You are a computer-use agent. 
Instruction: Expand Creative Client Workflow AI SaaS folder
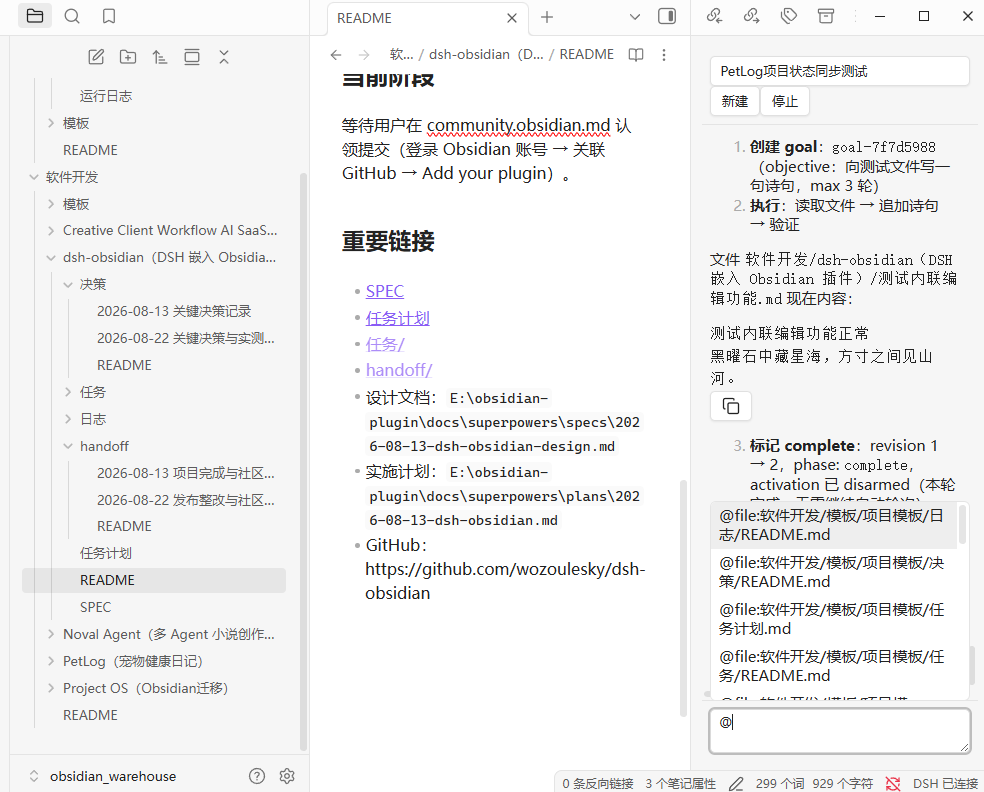[51, 231]
